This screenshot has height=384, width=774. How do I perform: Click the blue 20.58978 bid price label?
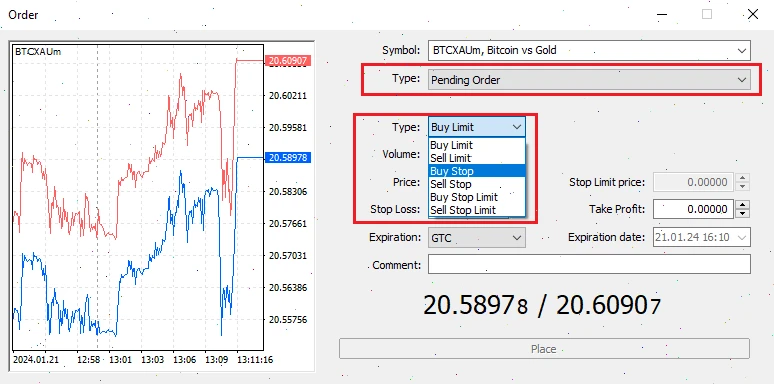point(288,157)
